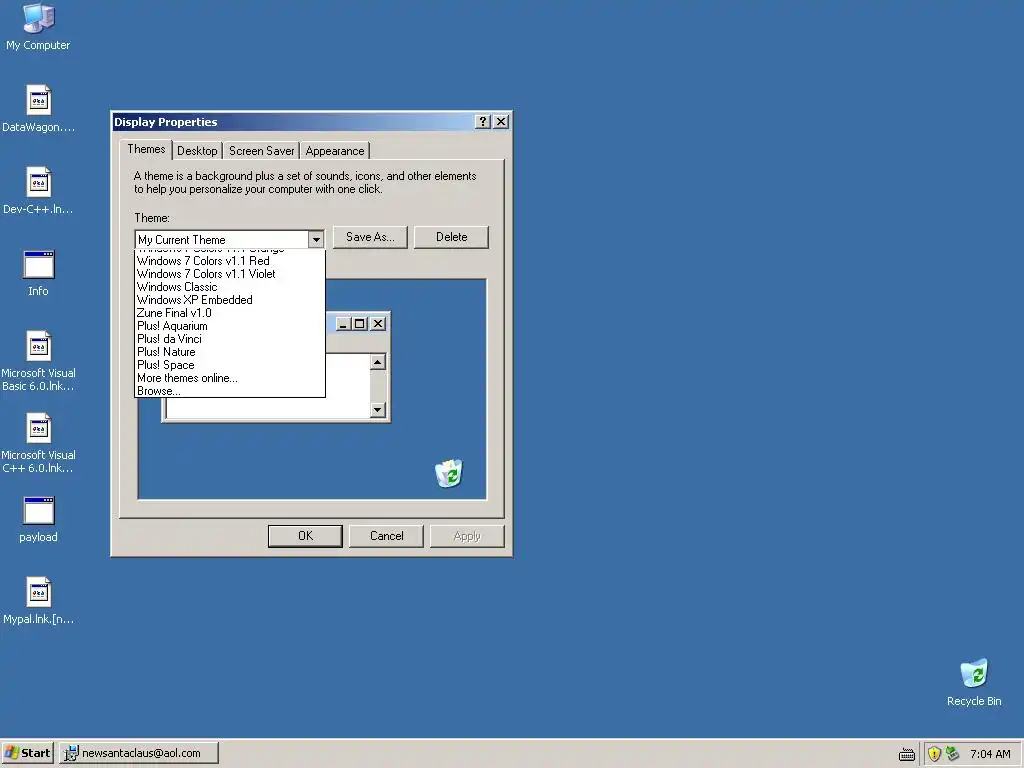Choose the Plus! da Vinci theme
This screenshot has height=768, width=1024.
pos(229,339)
